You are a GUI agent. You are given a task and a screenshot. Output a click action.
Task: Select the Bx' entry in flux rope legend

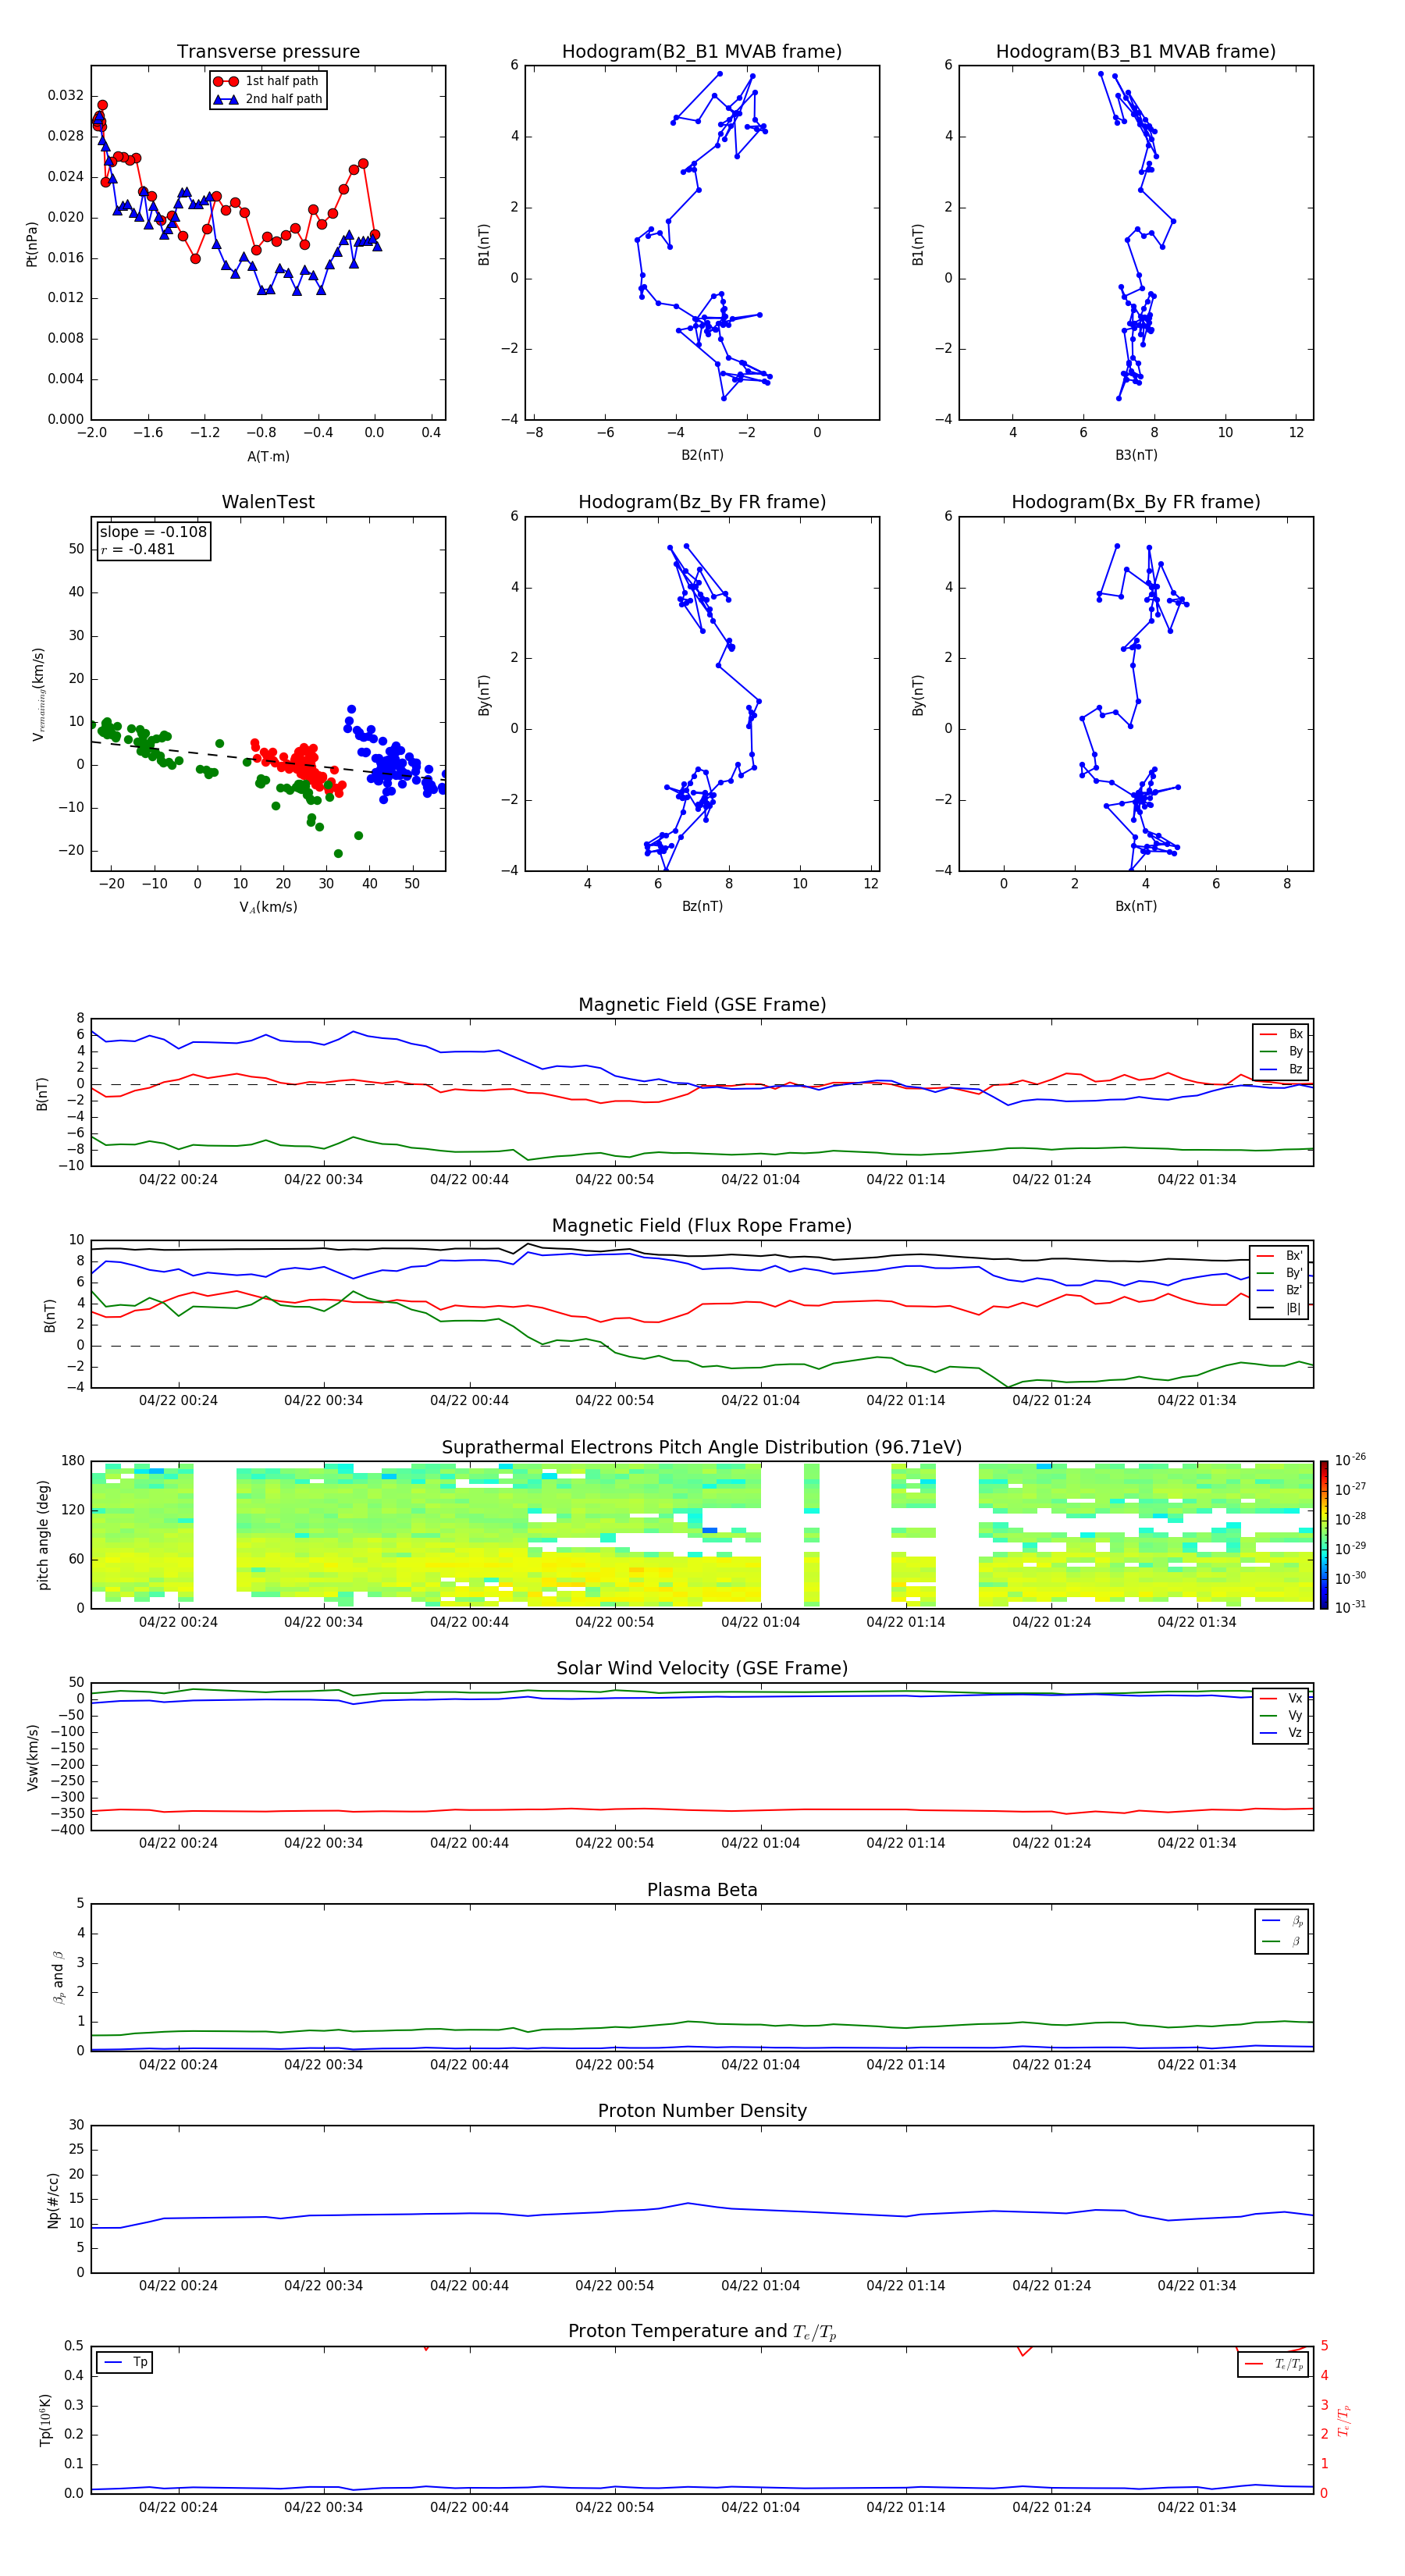pos(1280,1256)
